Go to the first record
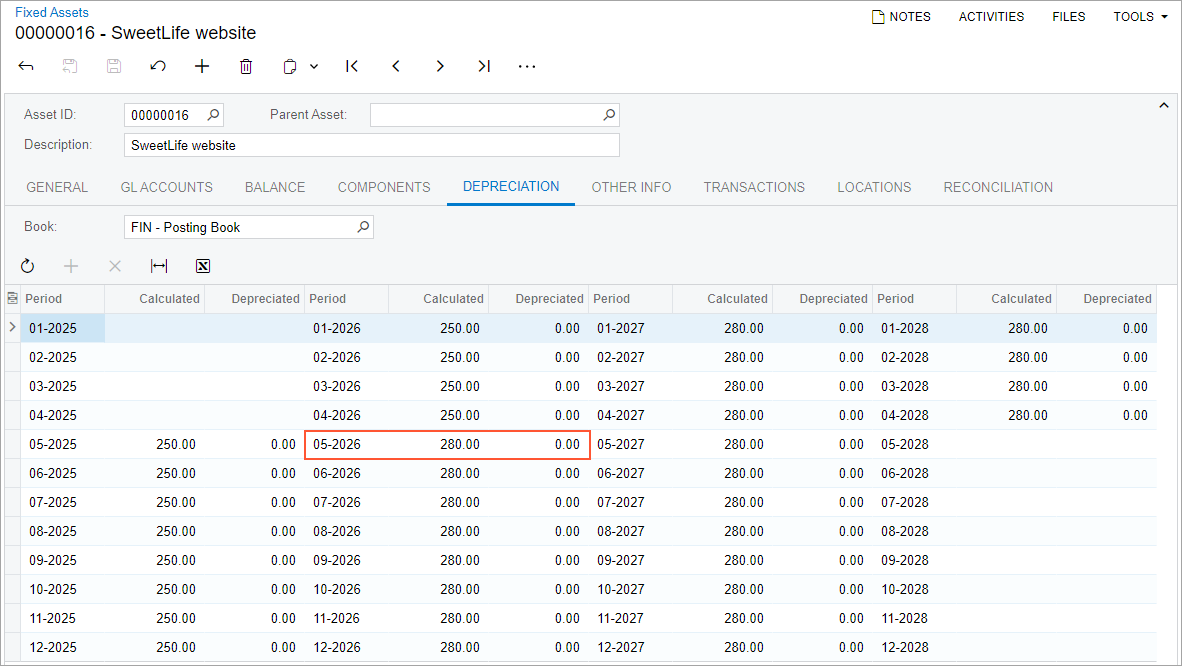The image size is (1182, 666). (x=352, y=66)
